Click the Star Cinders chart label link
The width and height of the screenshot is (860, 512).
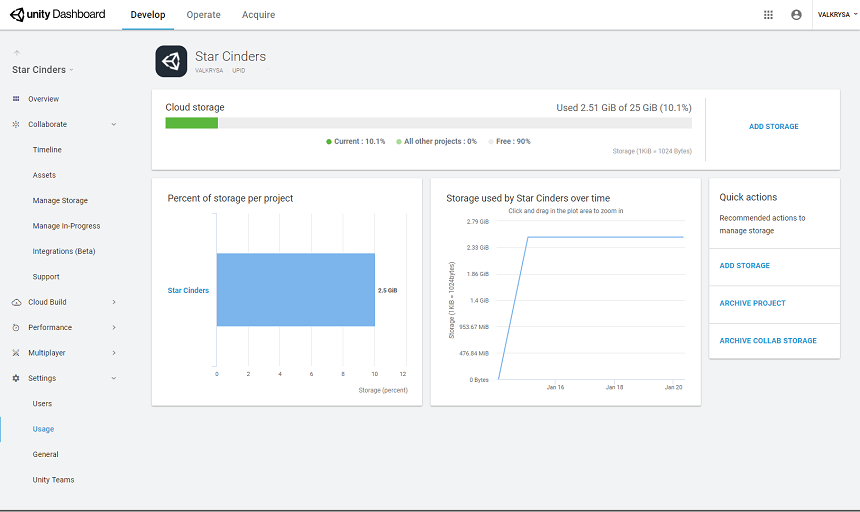[188, 291]
